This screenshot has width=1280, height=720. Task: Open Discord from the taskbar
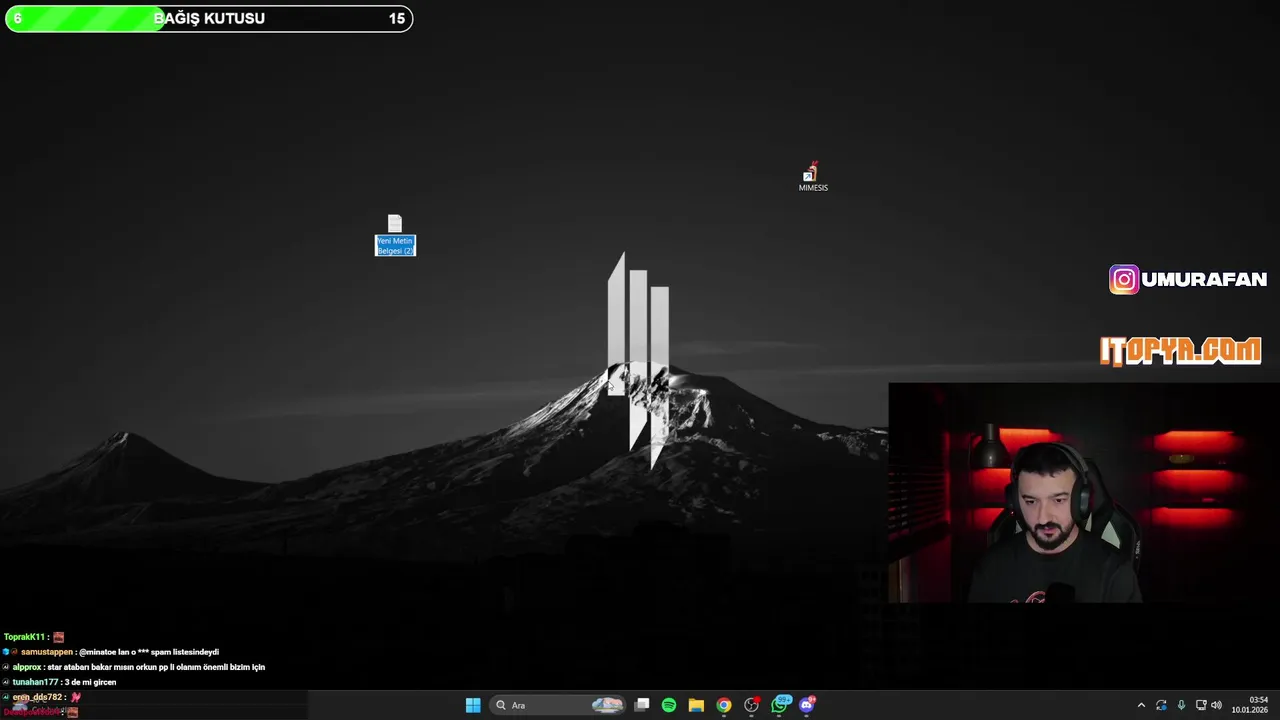tap(807, 705)
